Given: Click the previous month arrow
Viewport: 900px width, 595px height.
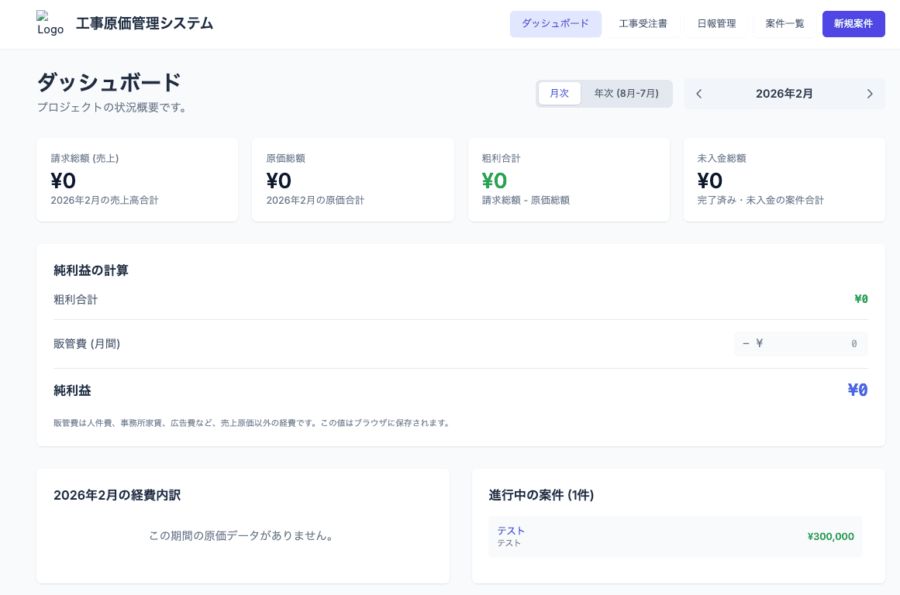Looking at the screenshot, I should tap(698, 93).
